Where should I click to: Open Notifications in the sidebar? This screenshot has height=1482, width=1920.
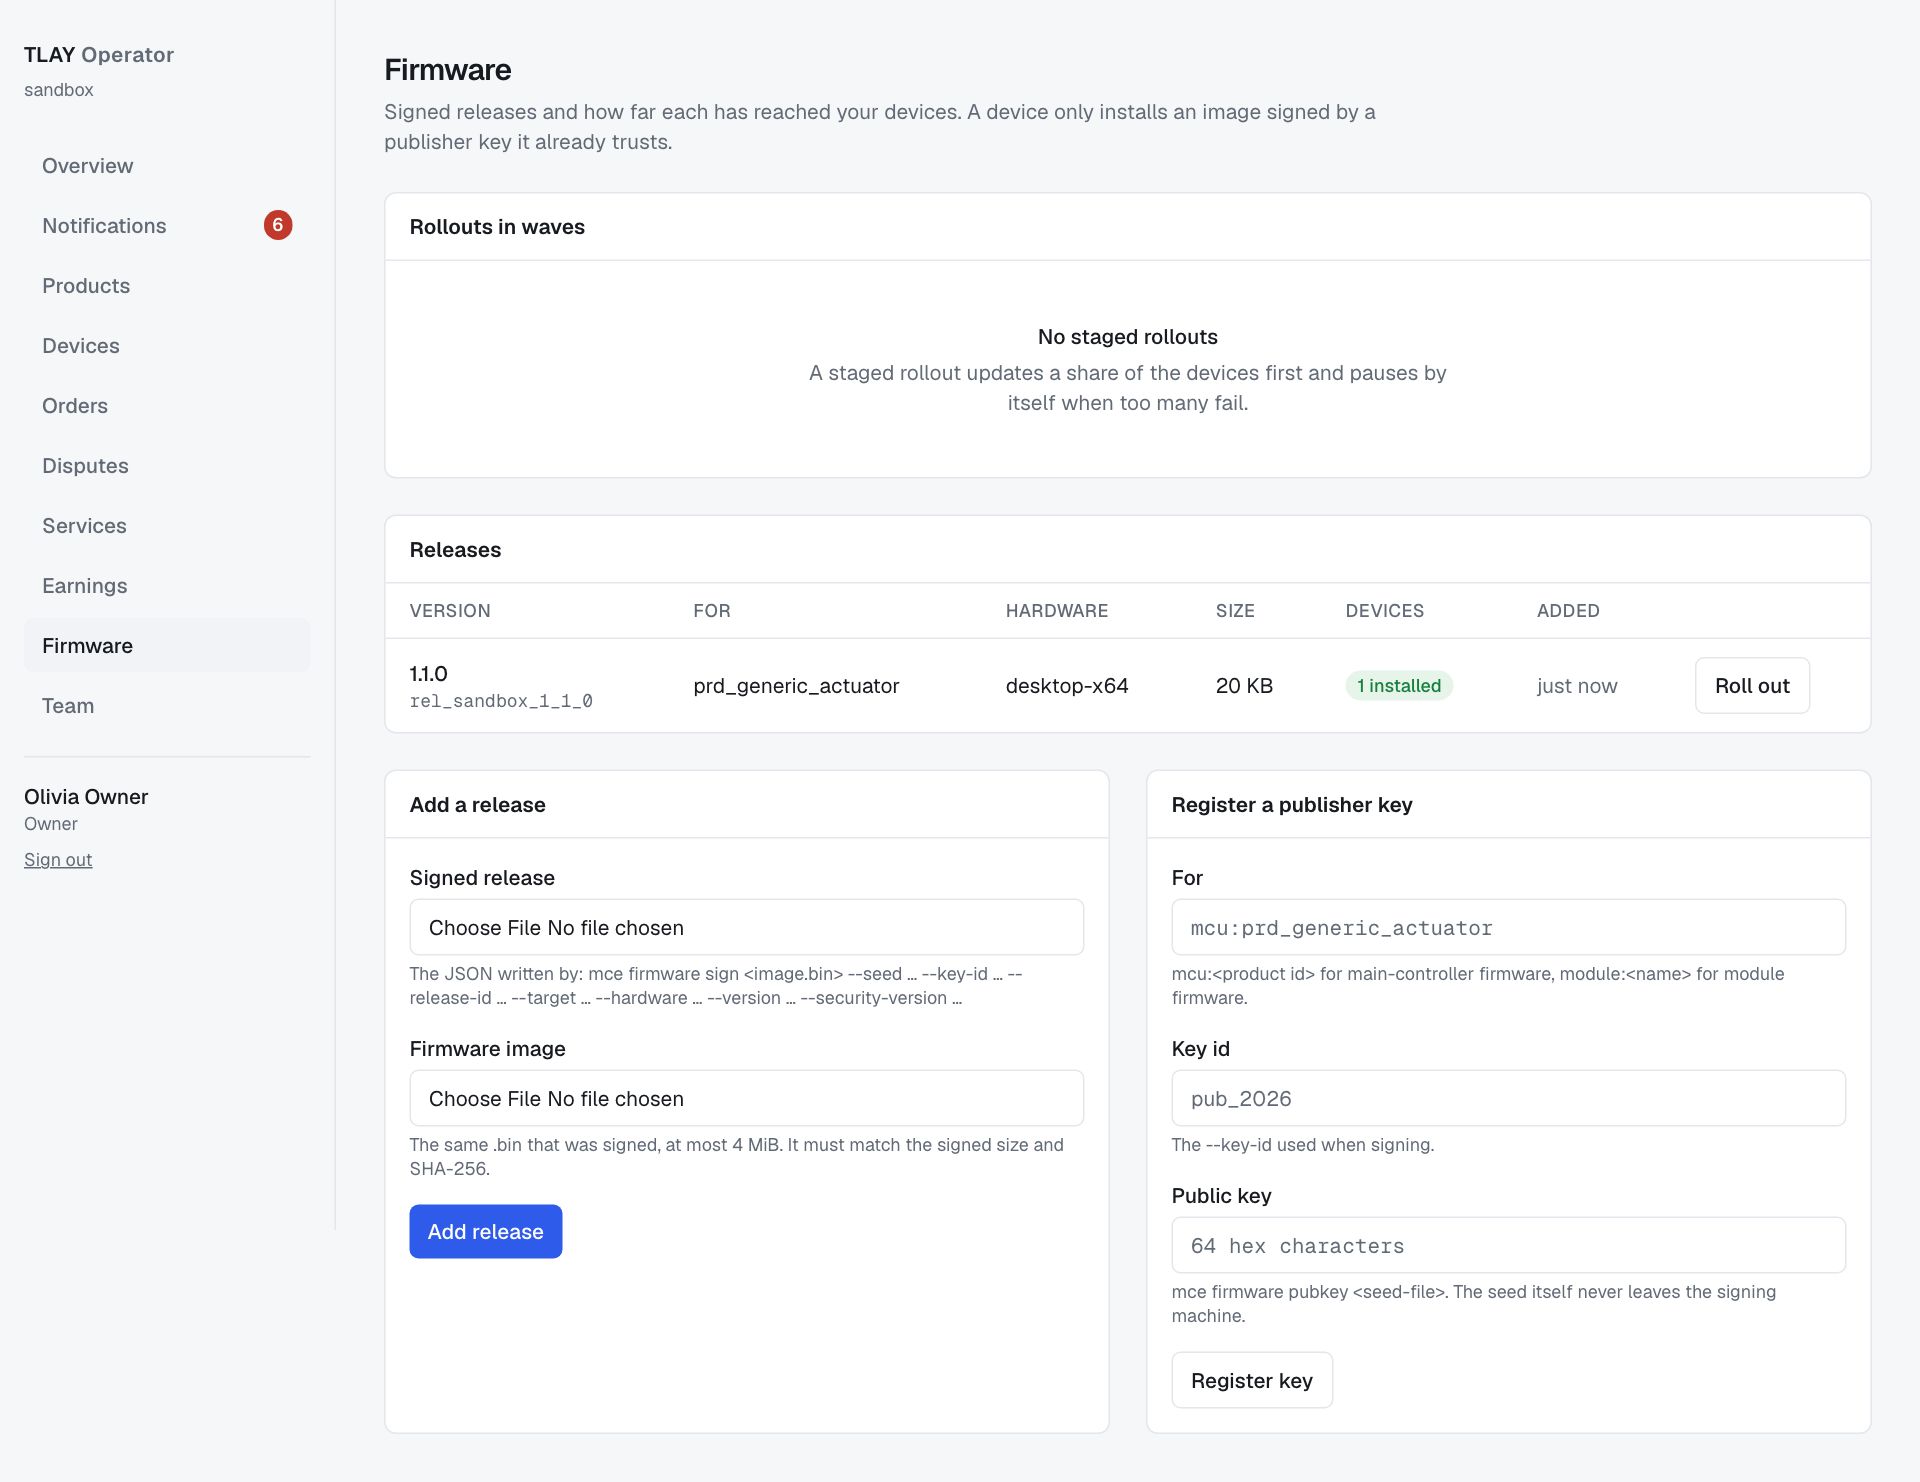[x=166, y=226]
